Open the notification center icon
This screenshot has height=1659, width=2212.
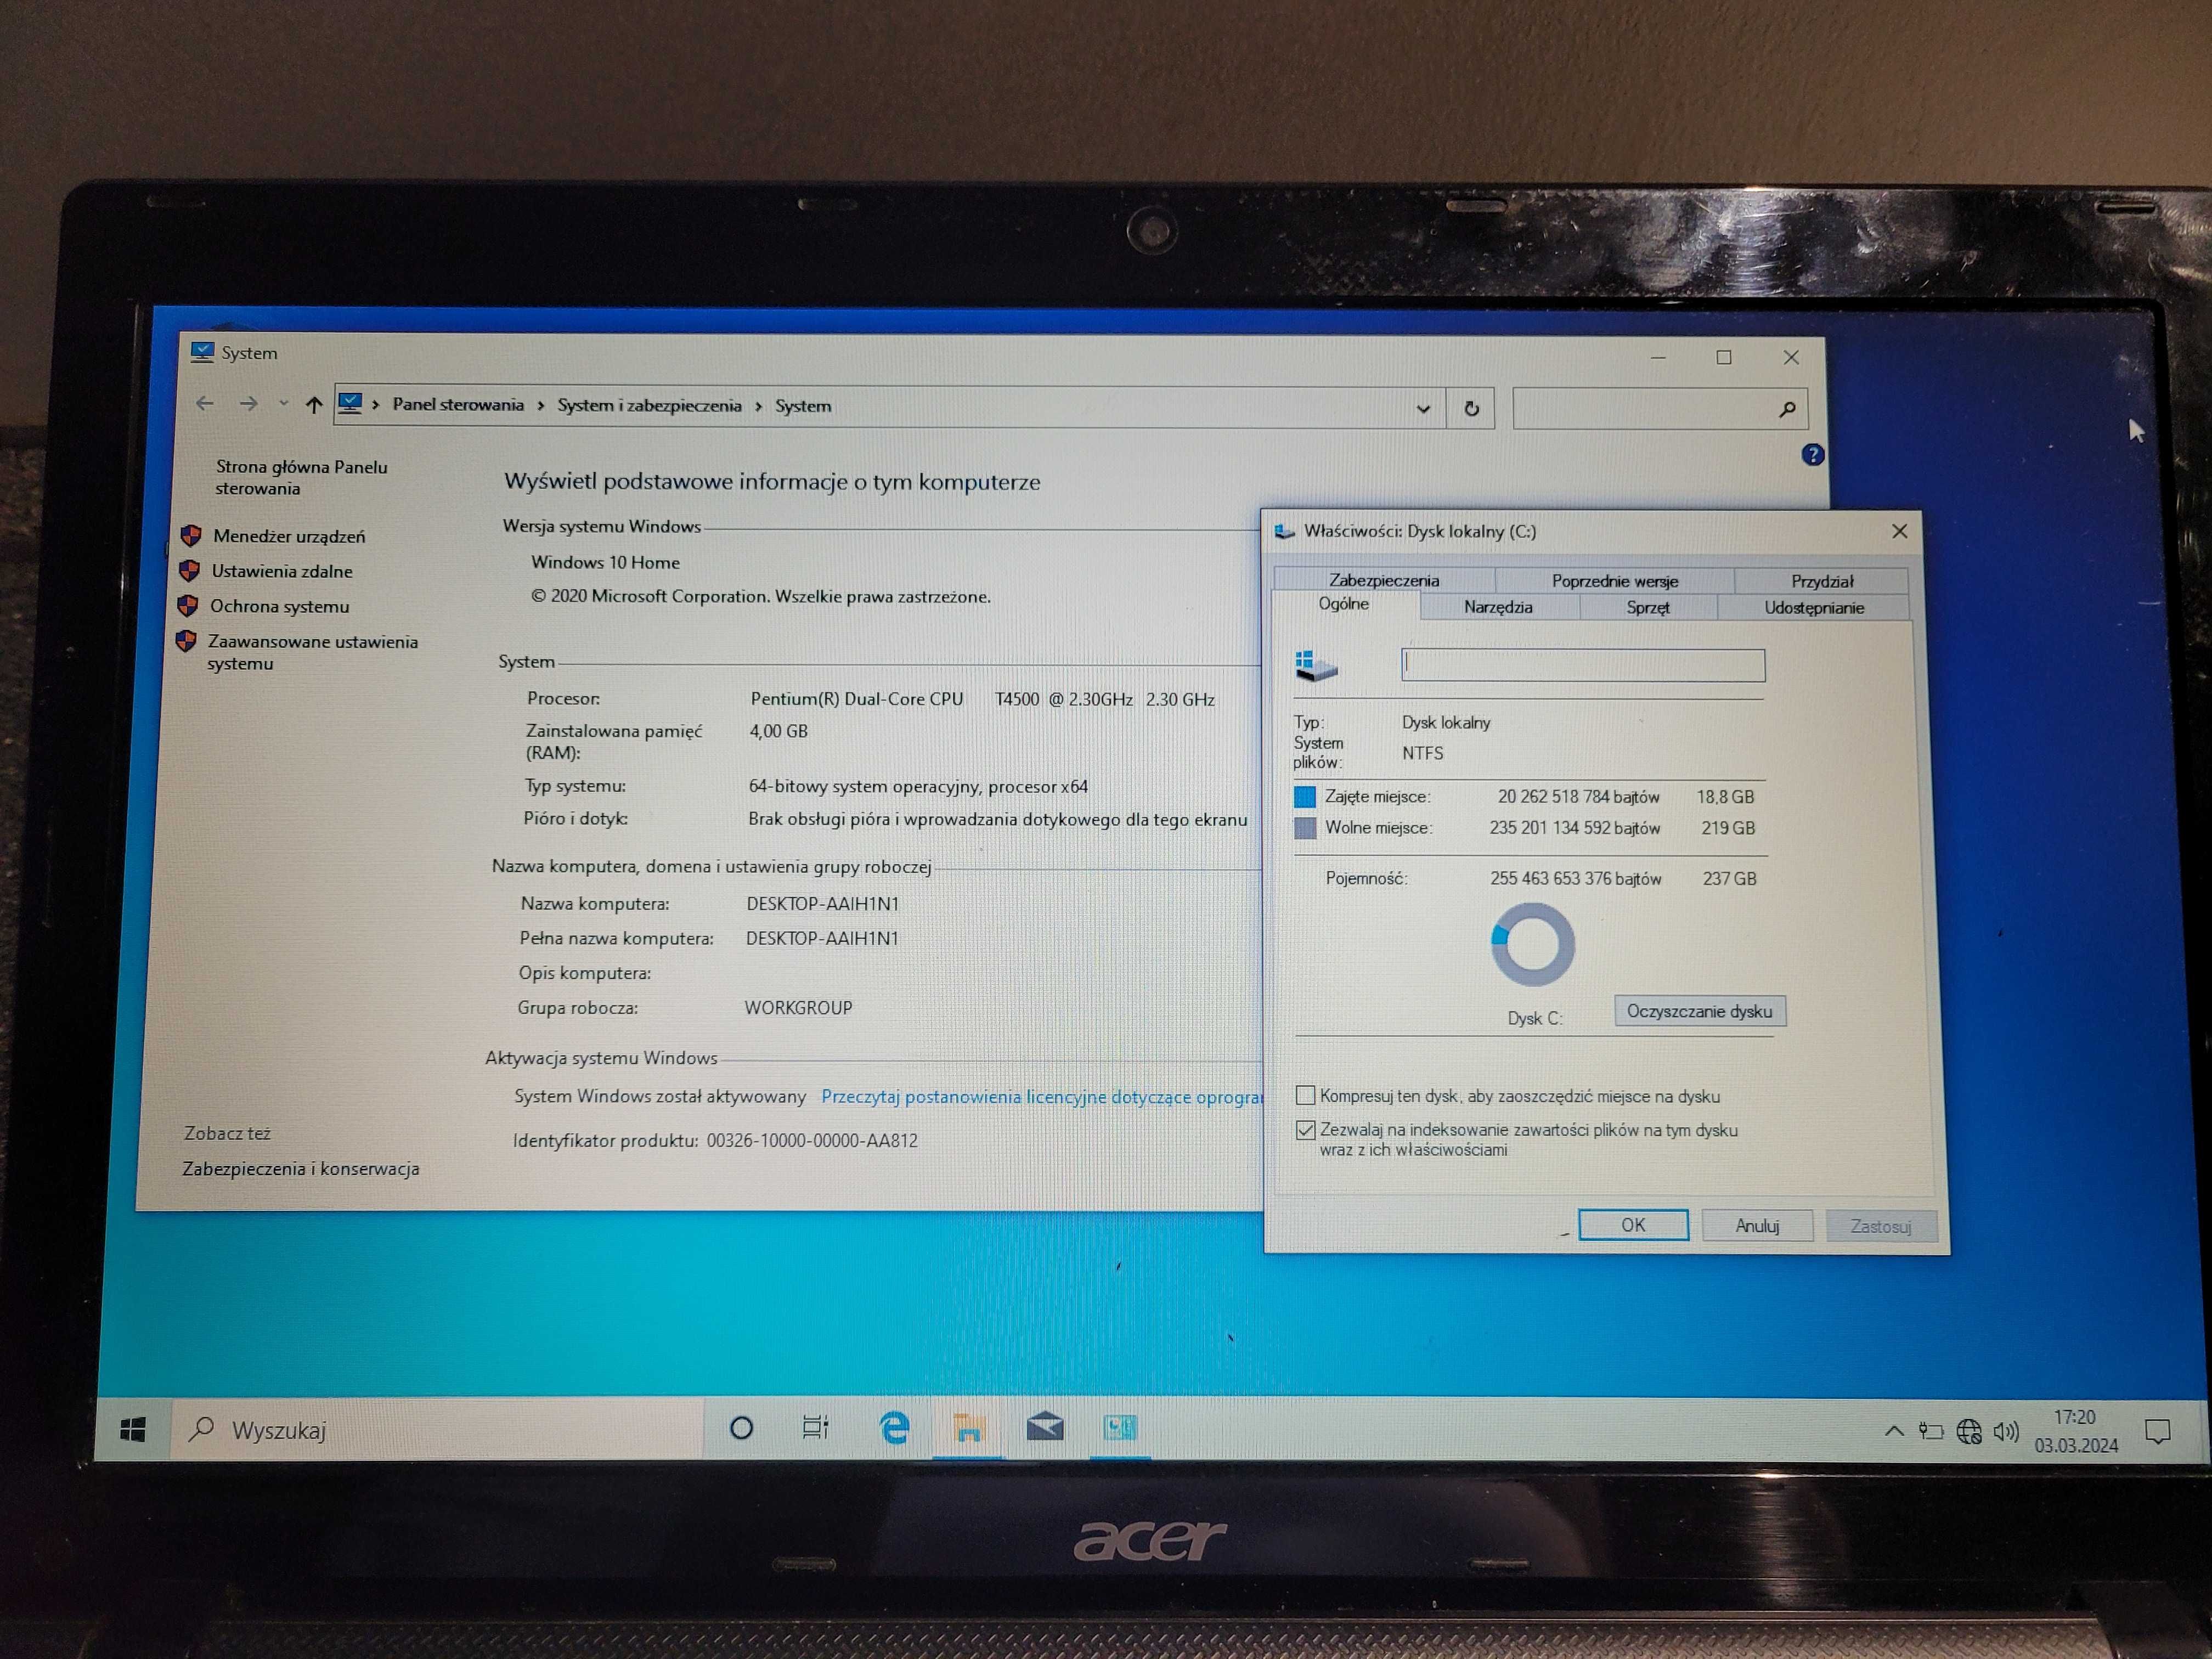[2157, 1432]
